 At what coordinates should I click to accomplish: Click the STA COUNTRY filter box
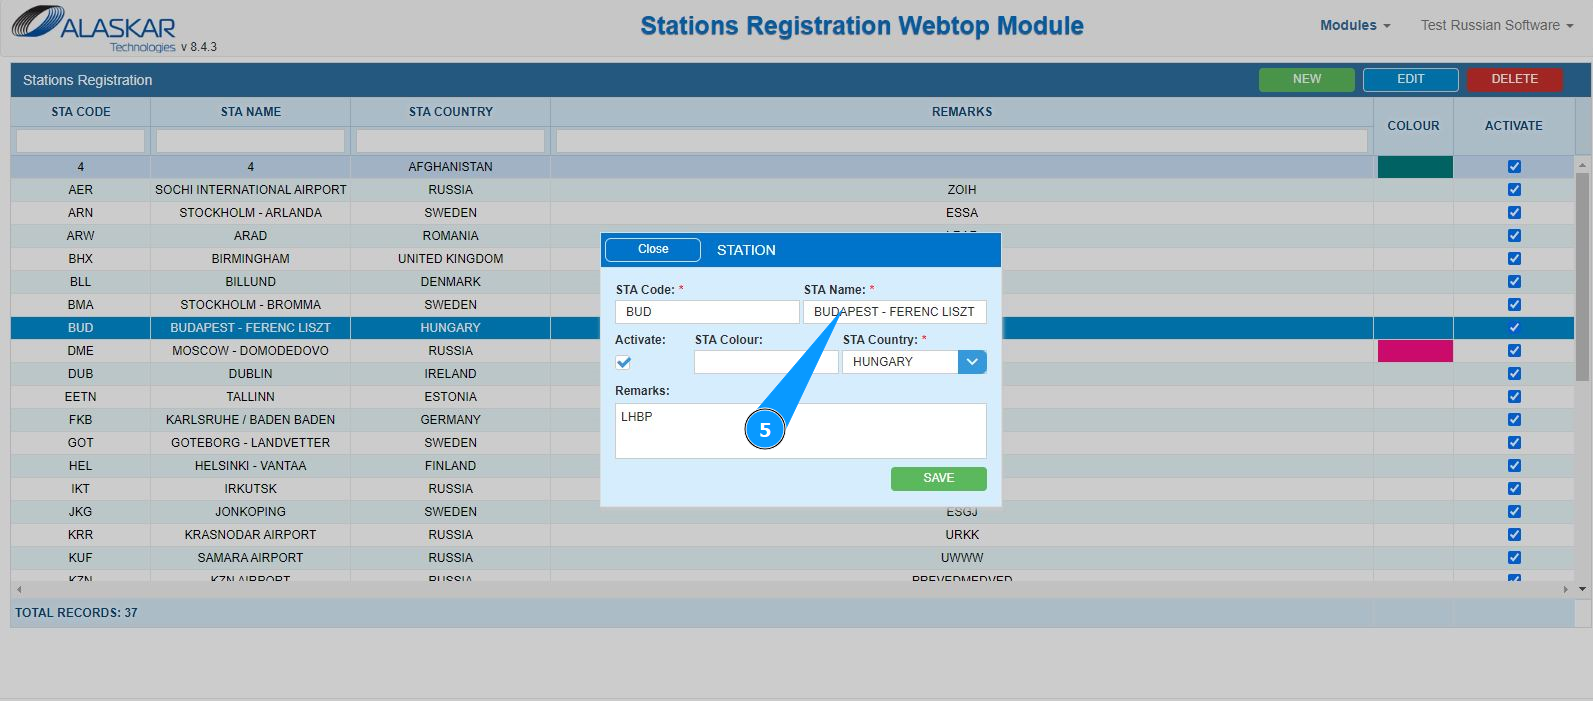tap(451, 141)
